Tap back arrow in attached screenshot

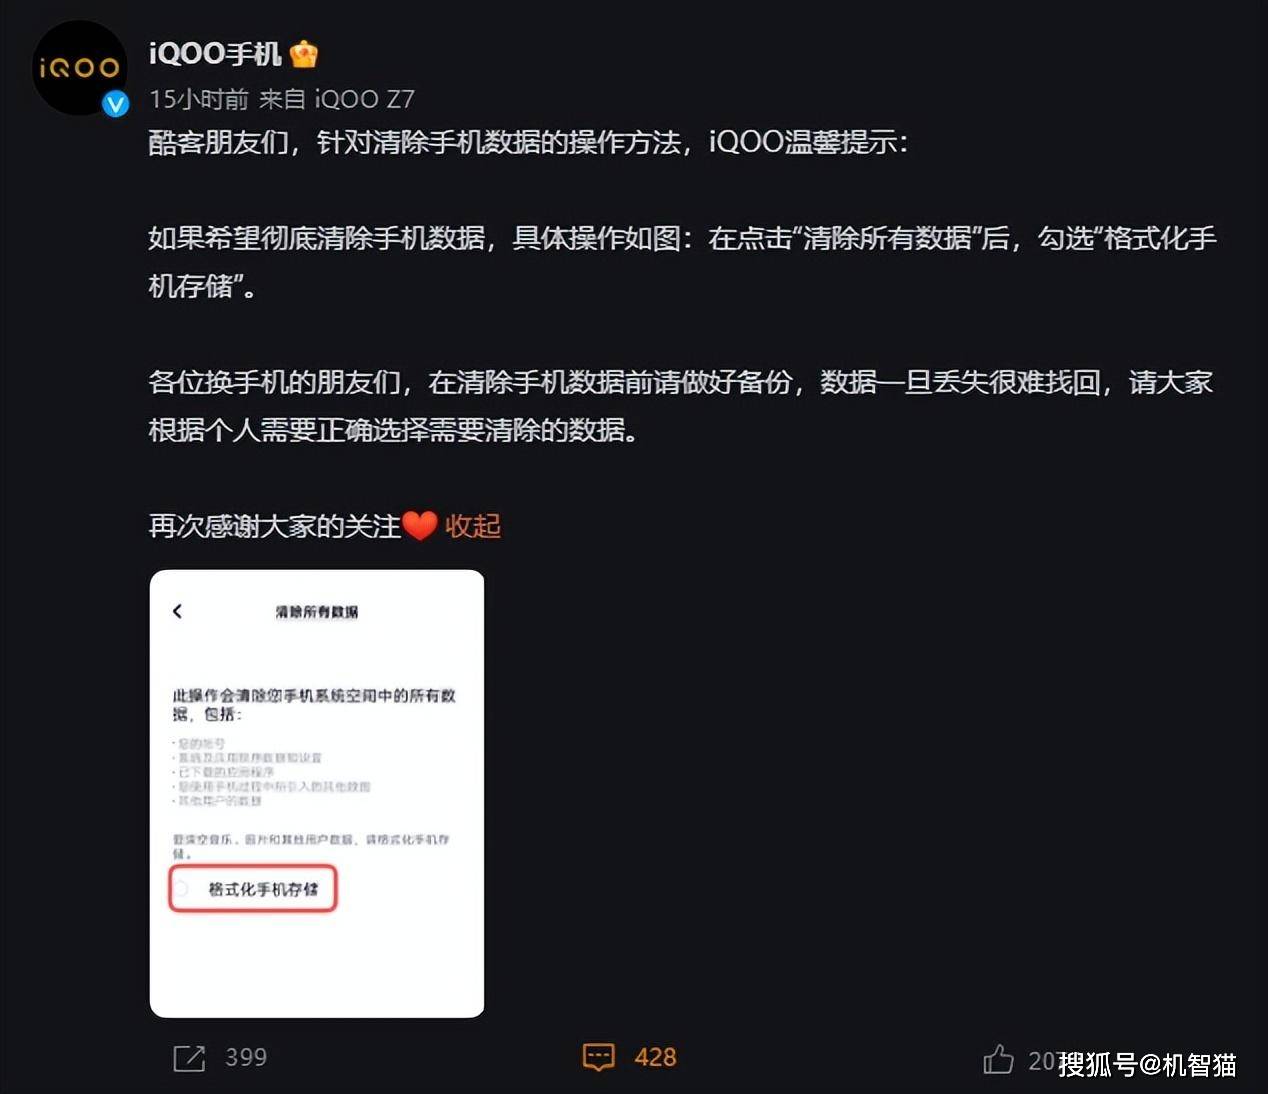coord(177,611)
